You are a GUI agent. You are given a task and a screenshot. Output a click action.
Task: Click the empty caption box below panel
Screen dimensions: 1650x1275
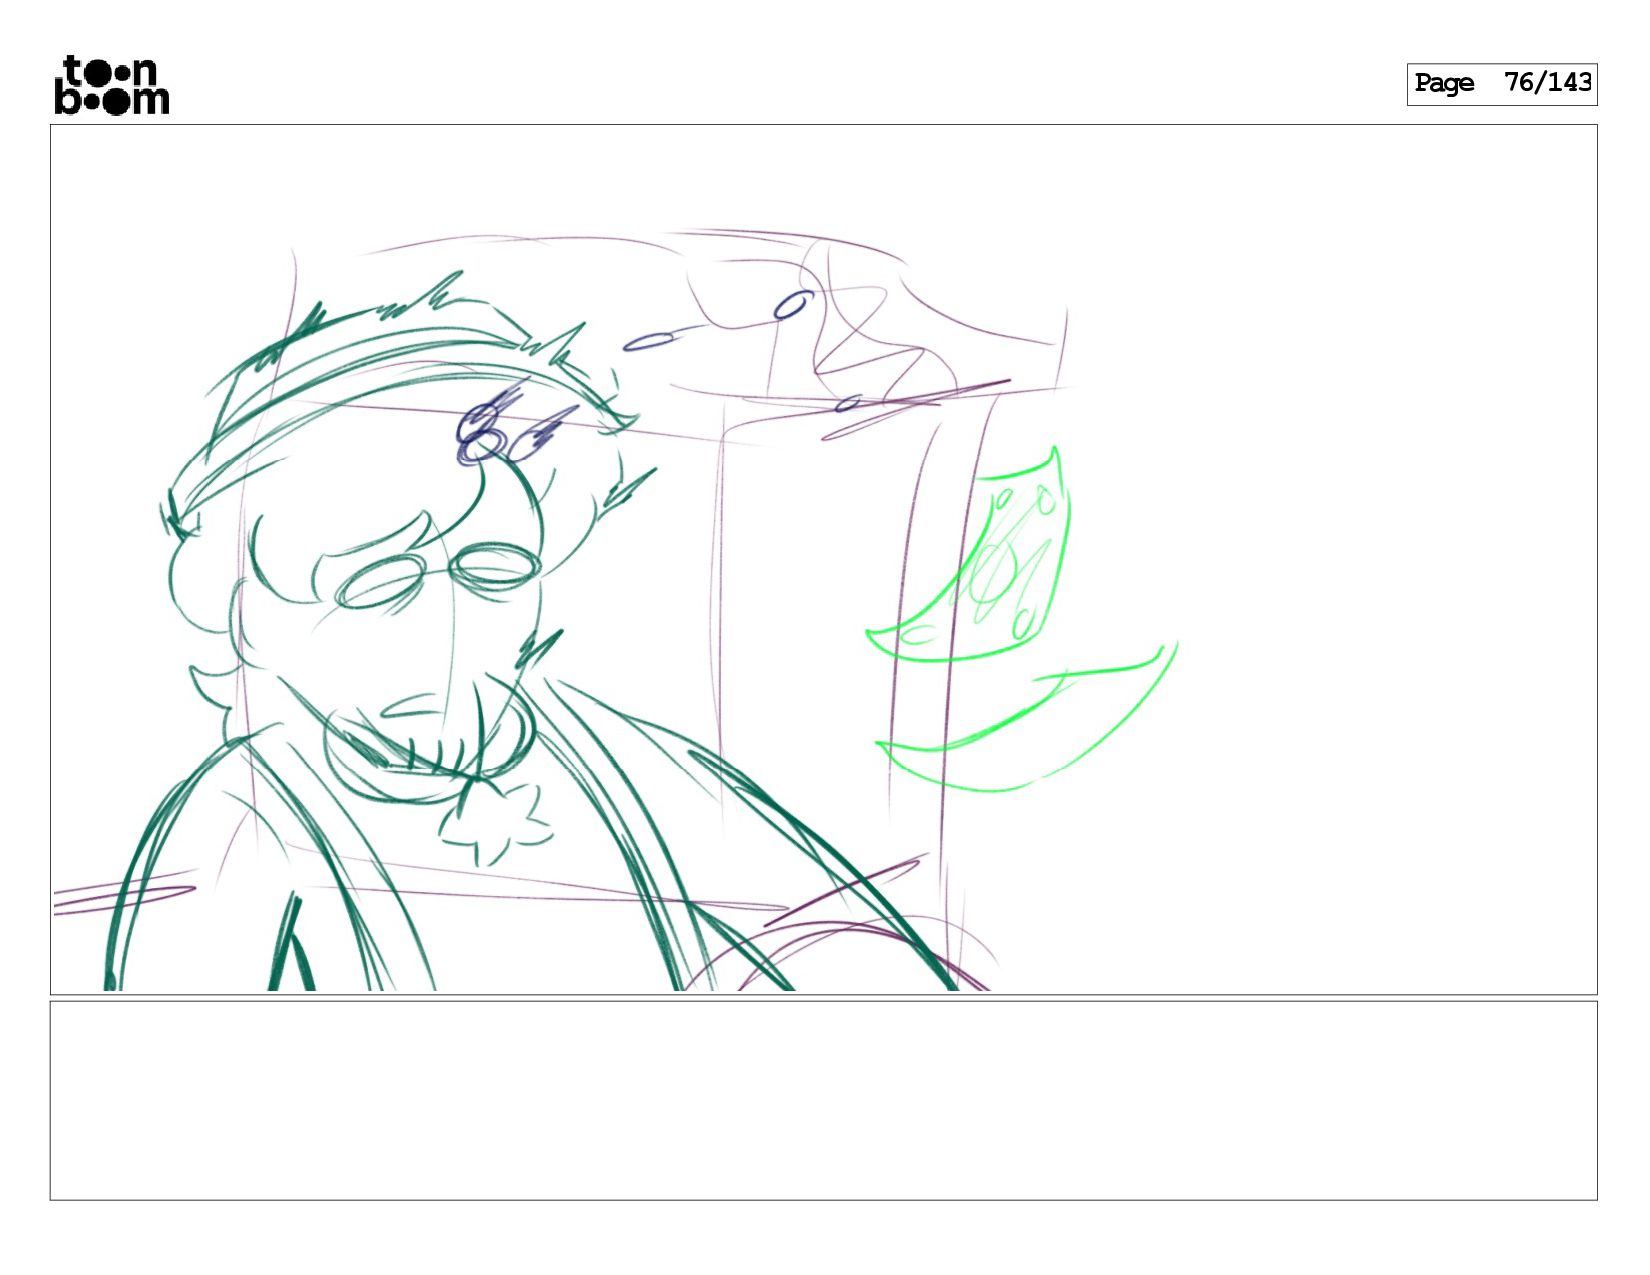[823, 1100]
